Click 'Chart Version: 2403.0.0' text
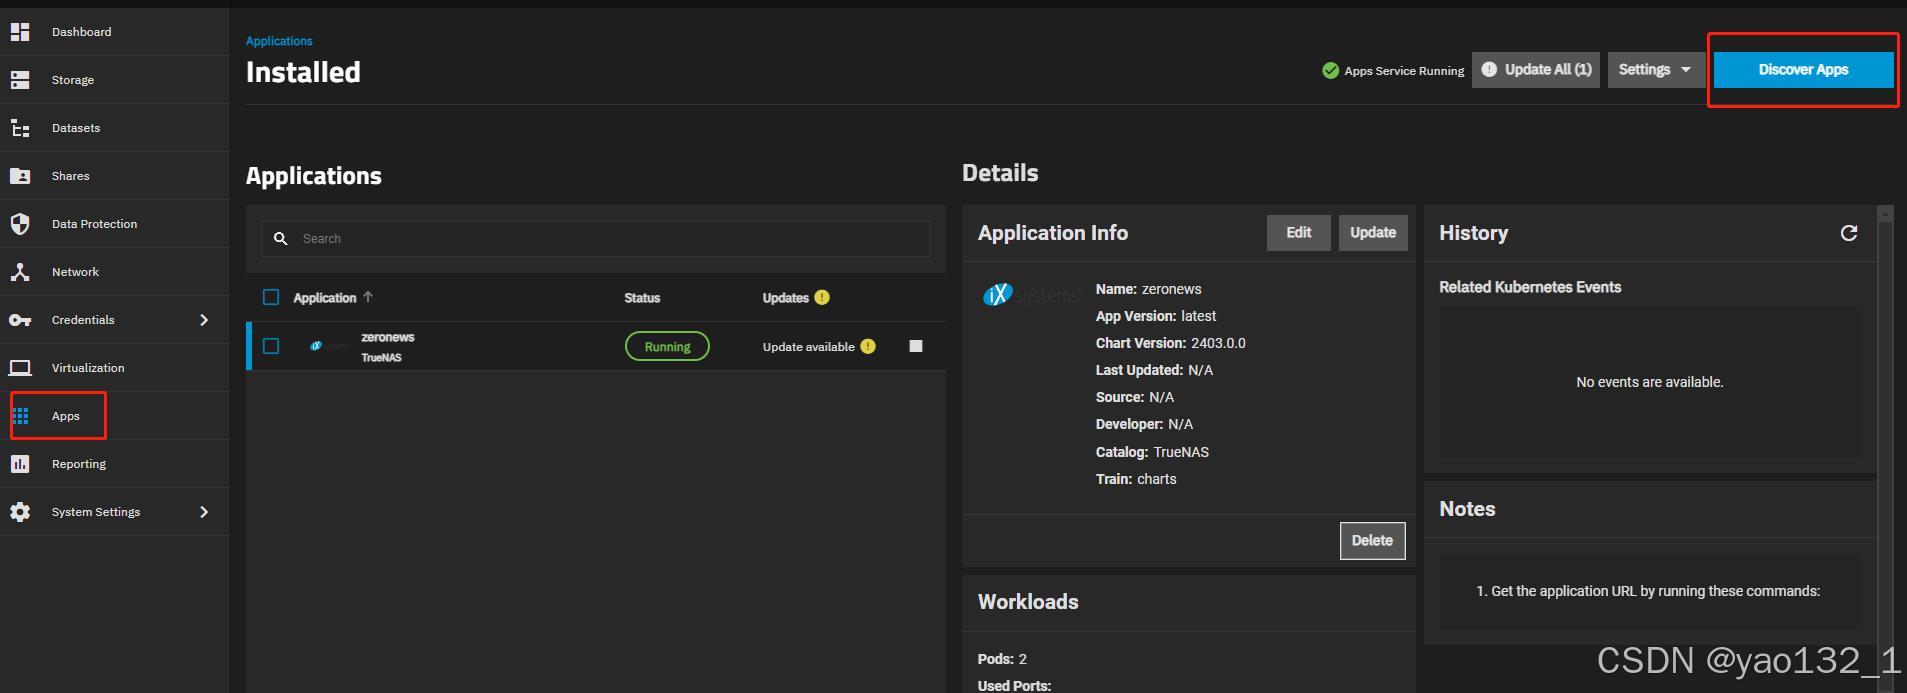The image size is (1907, 693). tap(1171, 343)
